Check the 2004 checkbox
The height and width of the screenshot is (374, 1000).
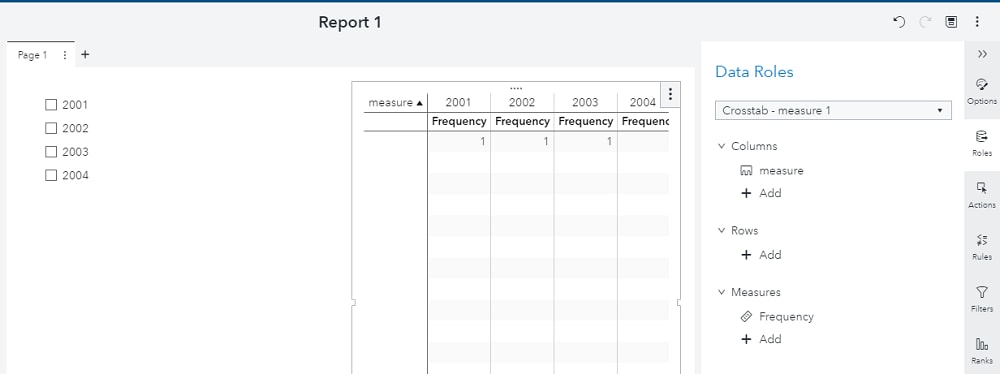click(x=51, y=176)
